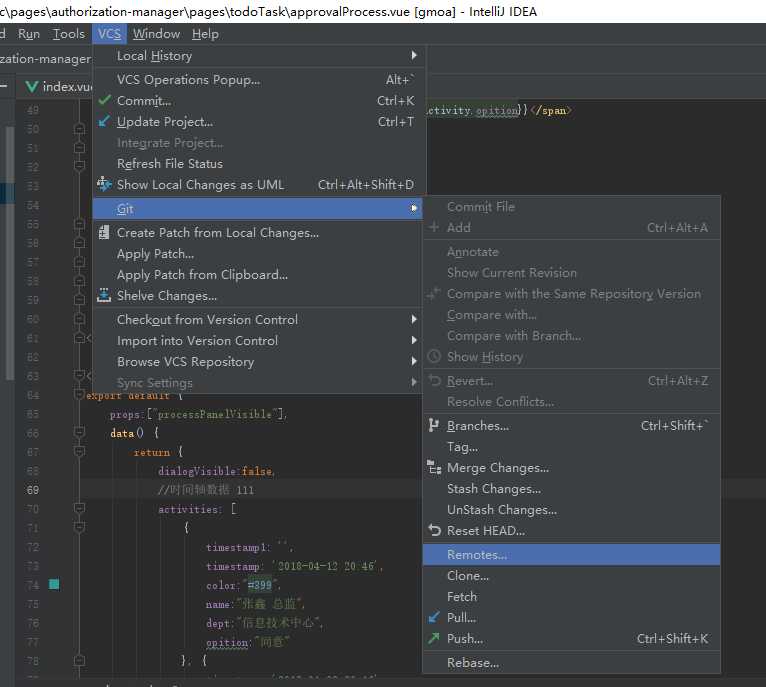Select Tag... in Git submenu

pyautogui.click(x=572, y=447)
